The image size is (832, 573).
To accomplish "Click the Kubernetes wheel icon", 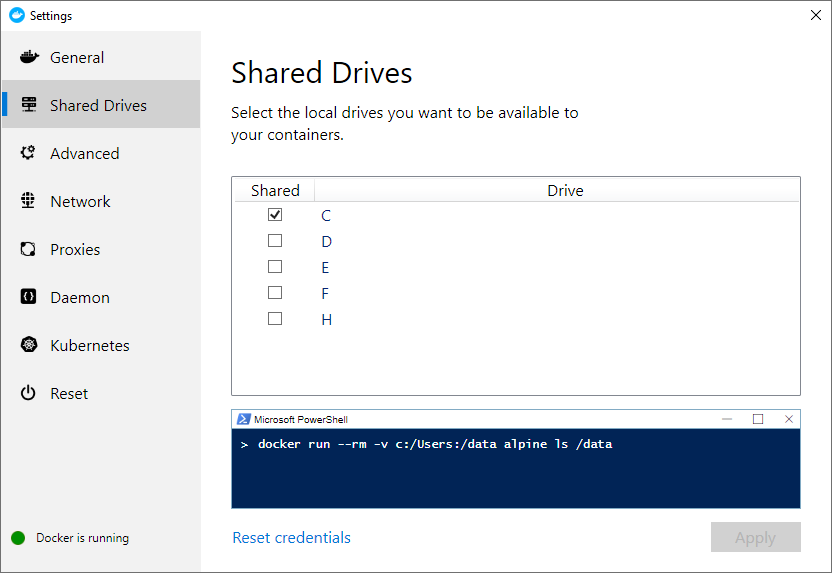I will coord(29,345).
